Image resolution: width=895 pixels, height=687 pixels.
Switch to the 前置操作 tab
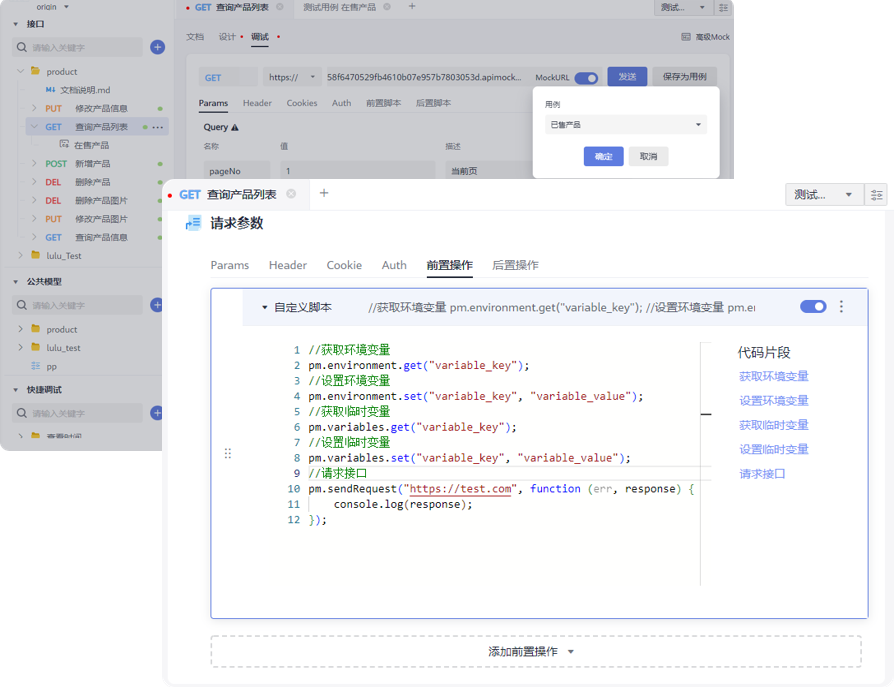450,265
